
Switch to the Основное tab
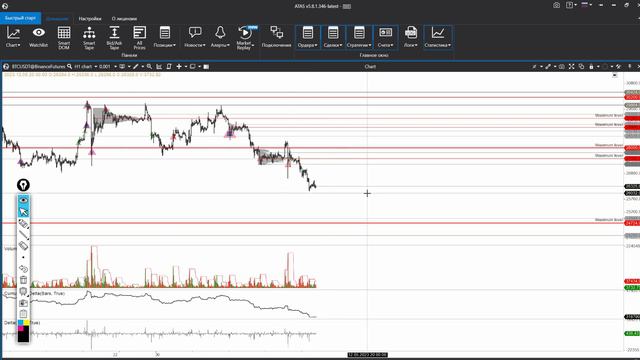[x=57, y=19]
